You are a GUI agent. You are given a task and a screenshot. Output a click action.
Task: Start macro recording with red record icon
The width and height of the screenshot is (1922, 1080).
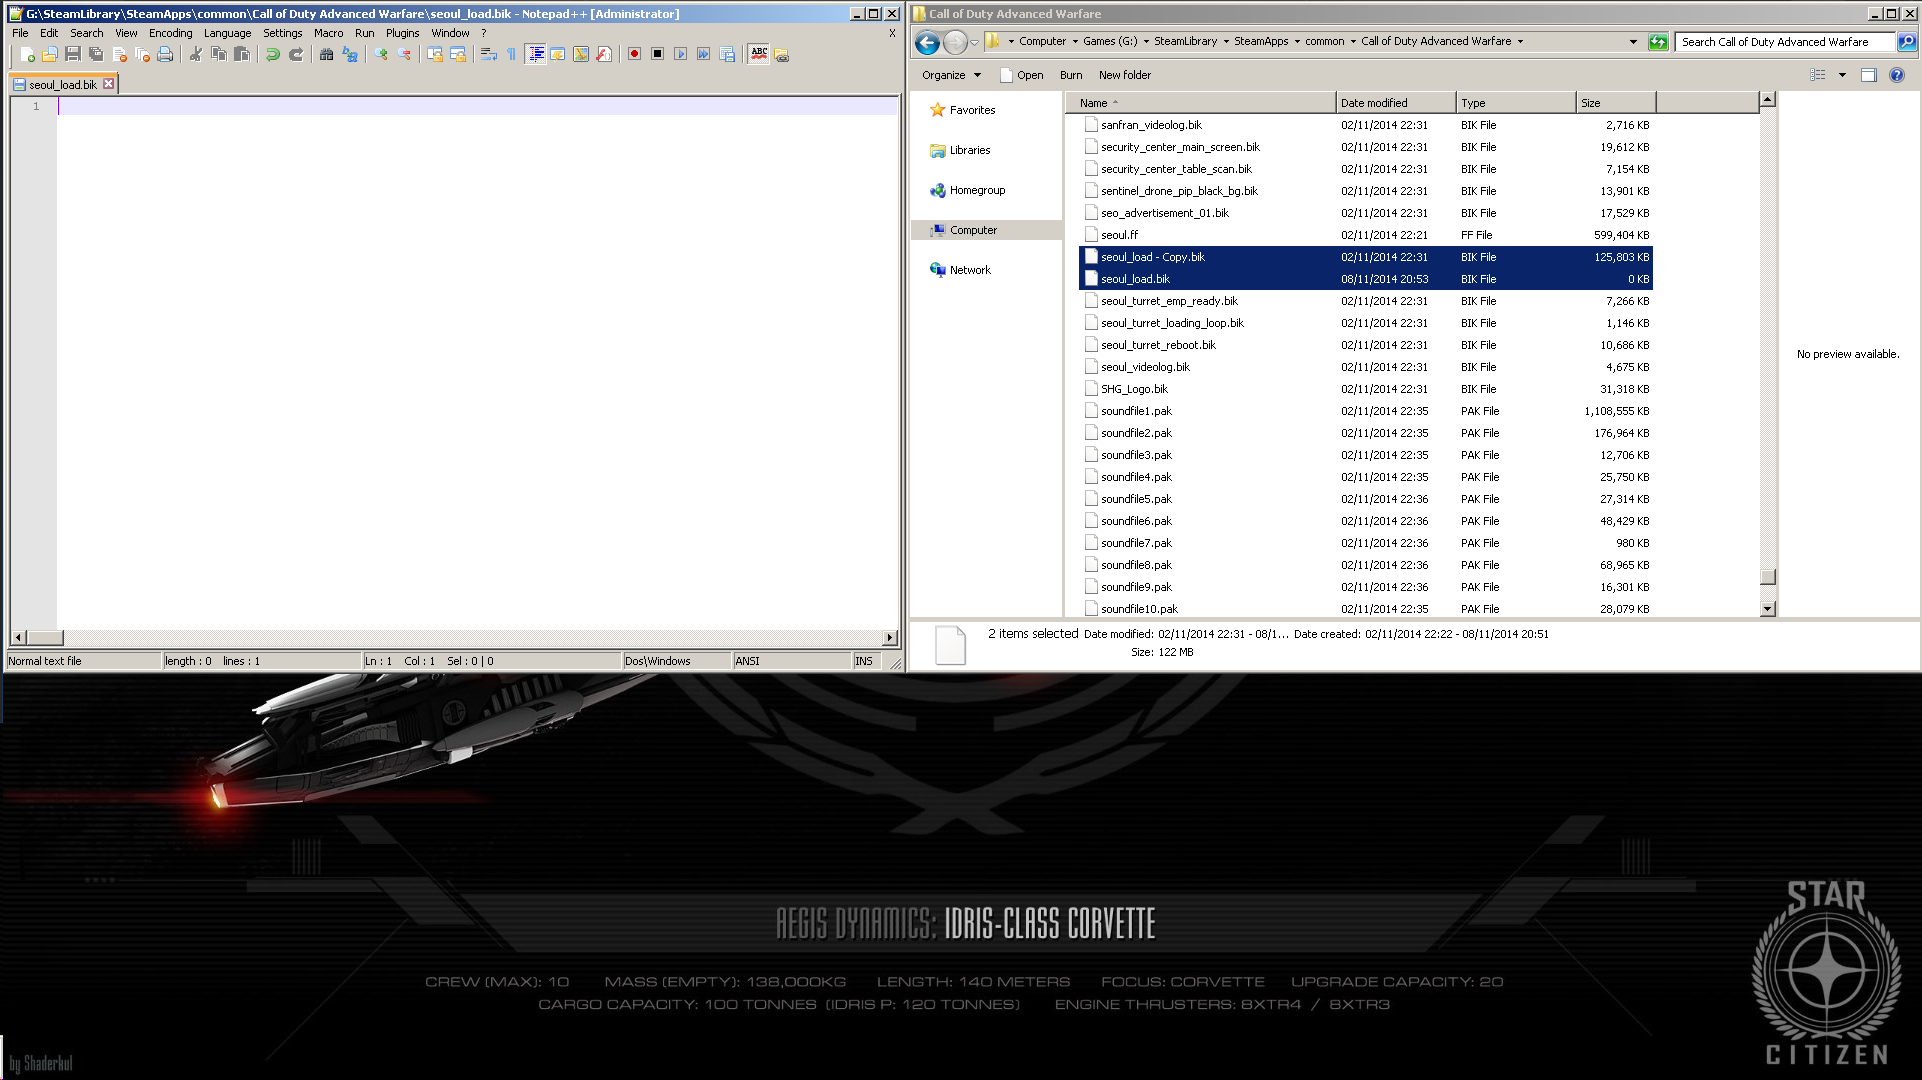[634, 54]
